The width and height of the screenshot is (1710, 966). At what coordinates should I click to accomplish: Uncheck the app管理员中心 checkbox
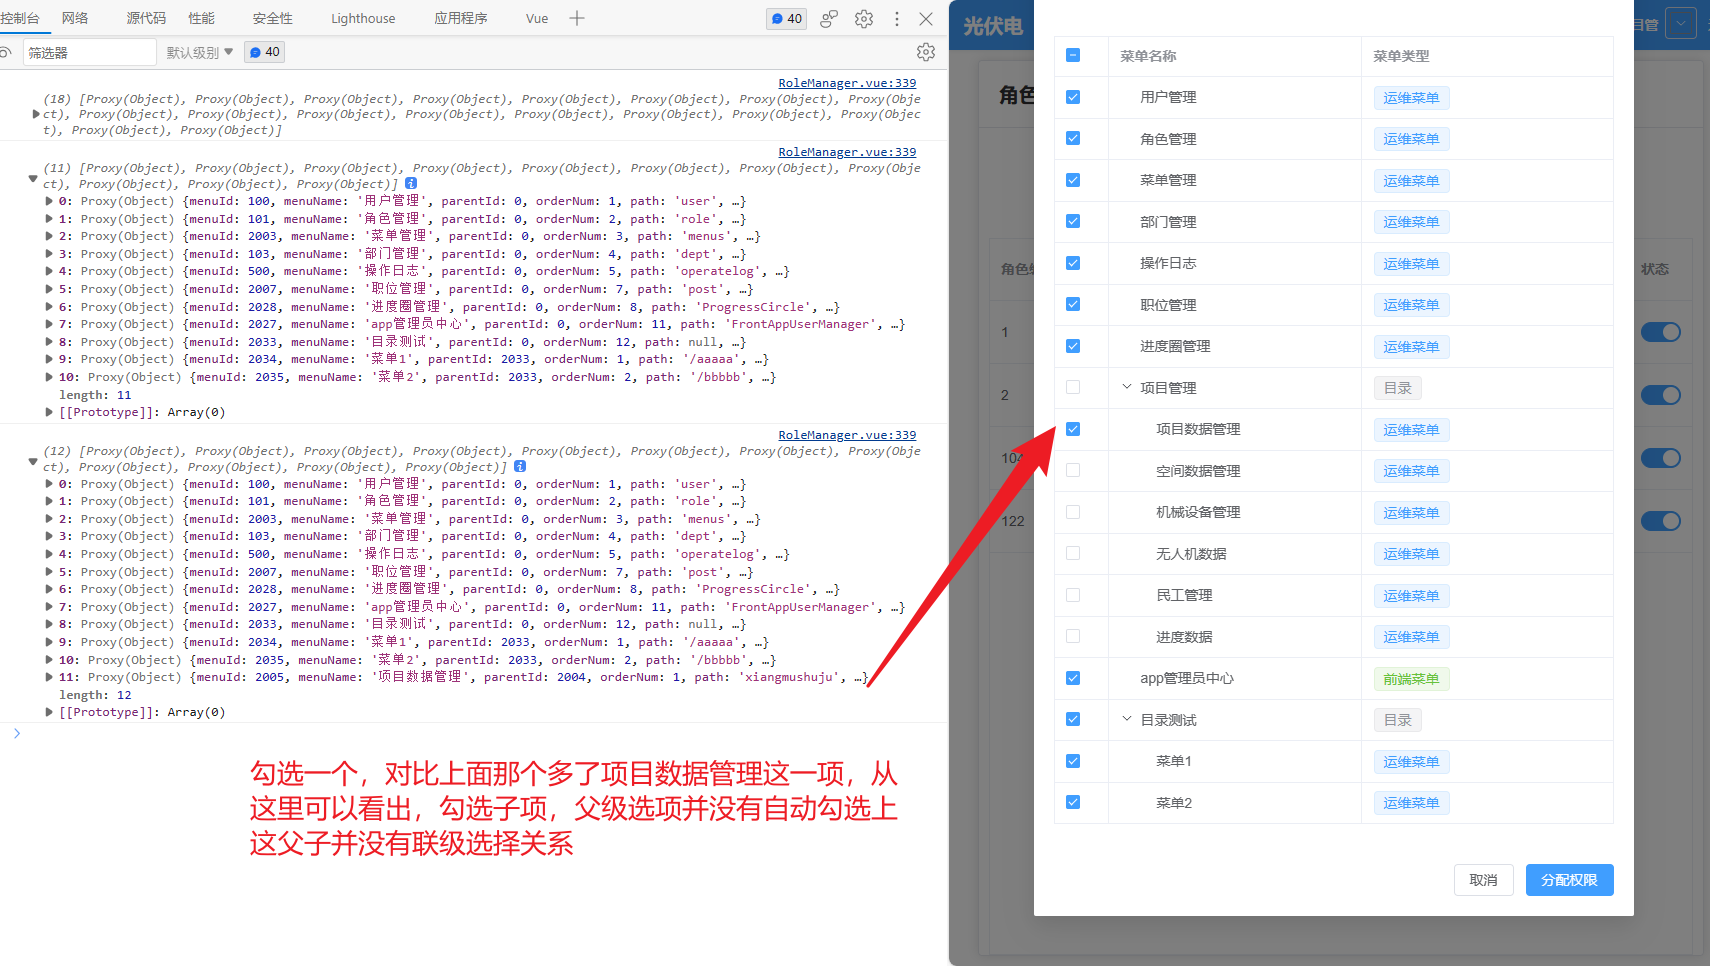pos(1073,678)
